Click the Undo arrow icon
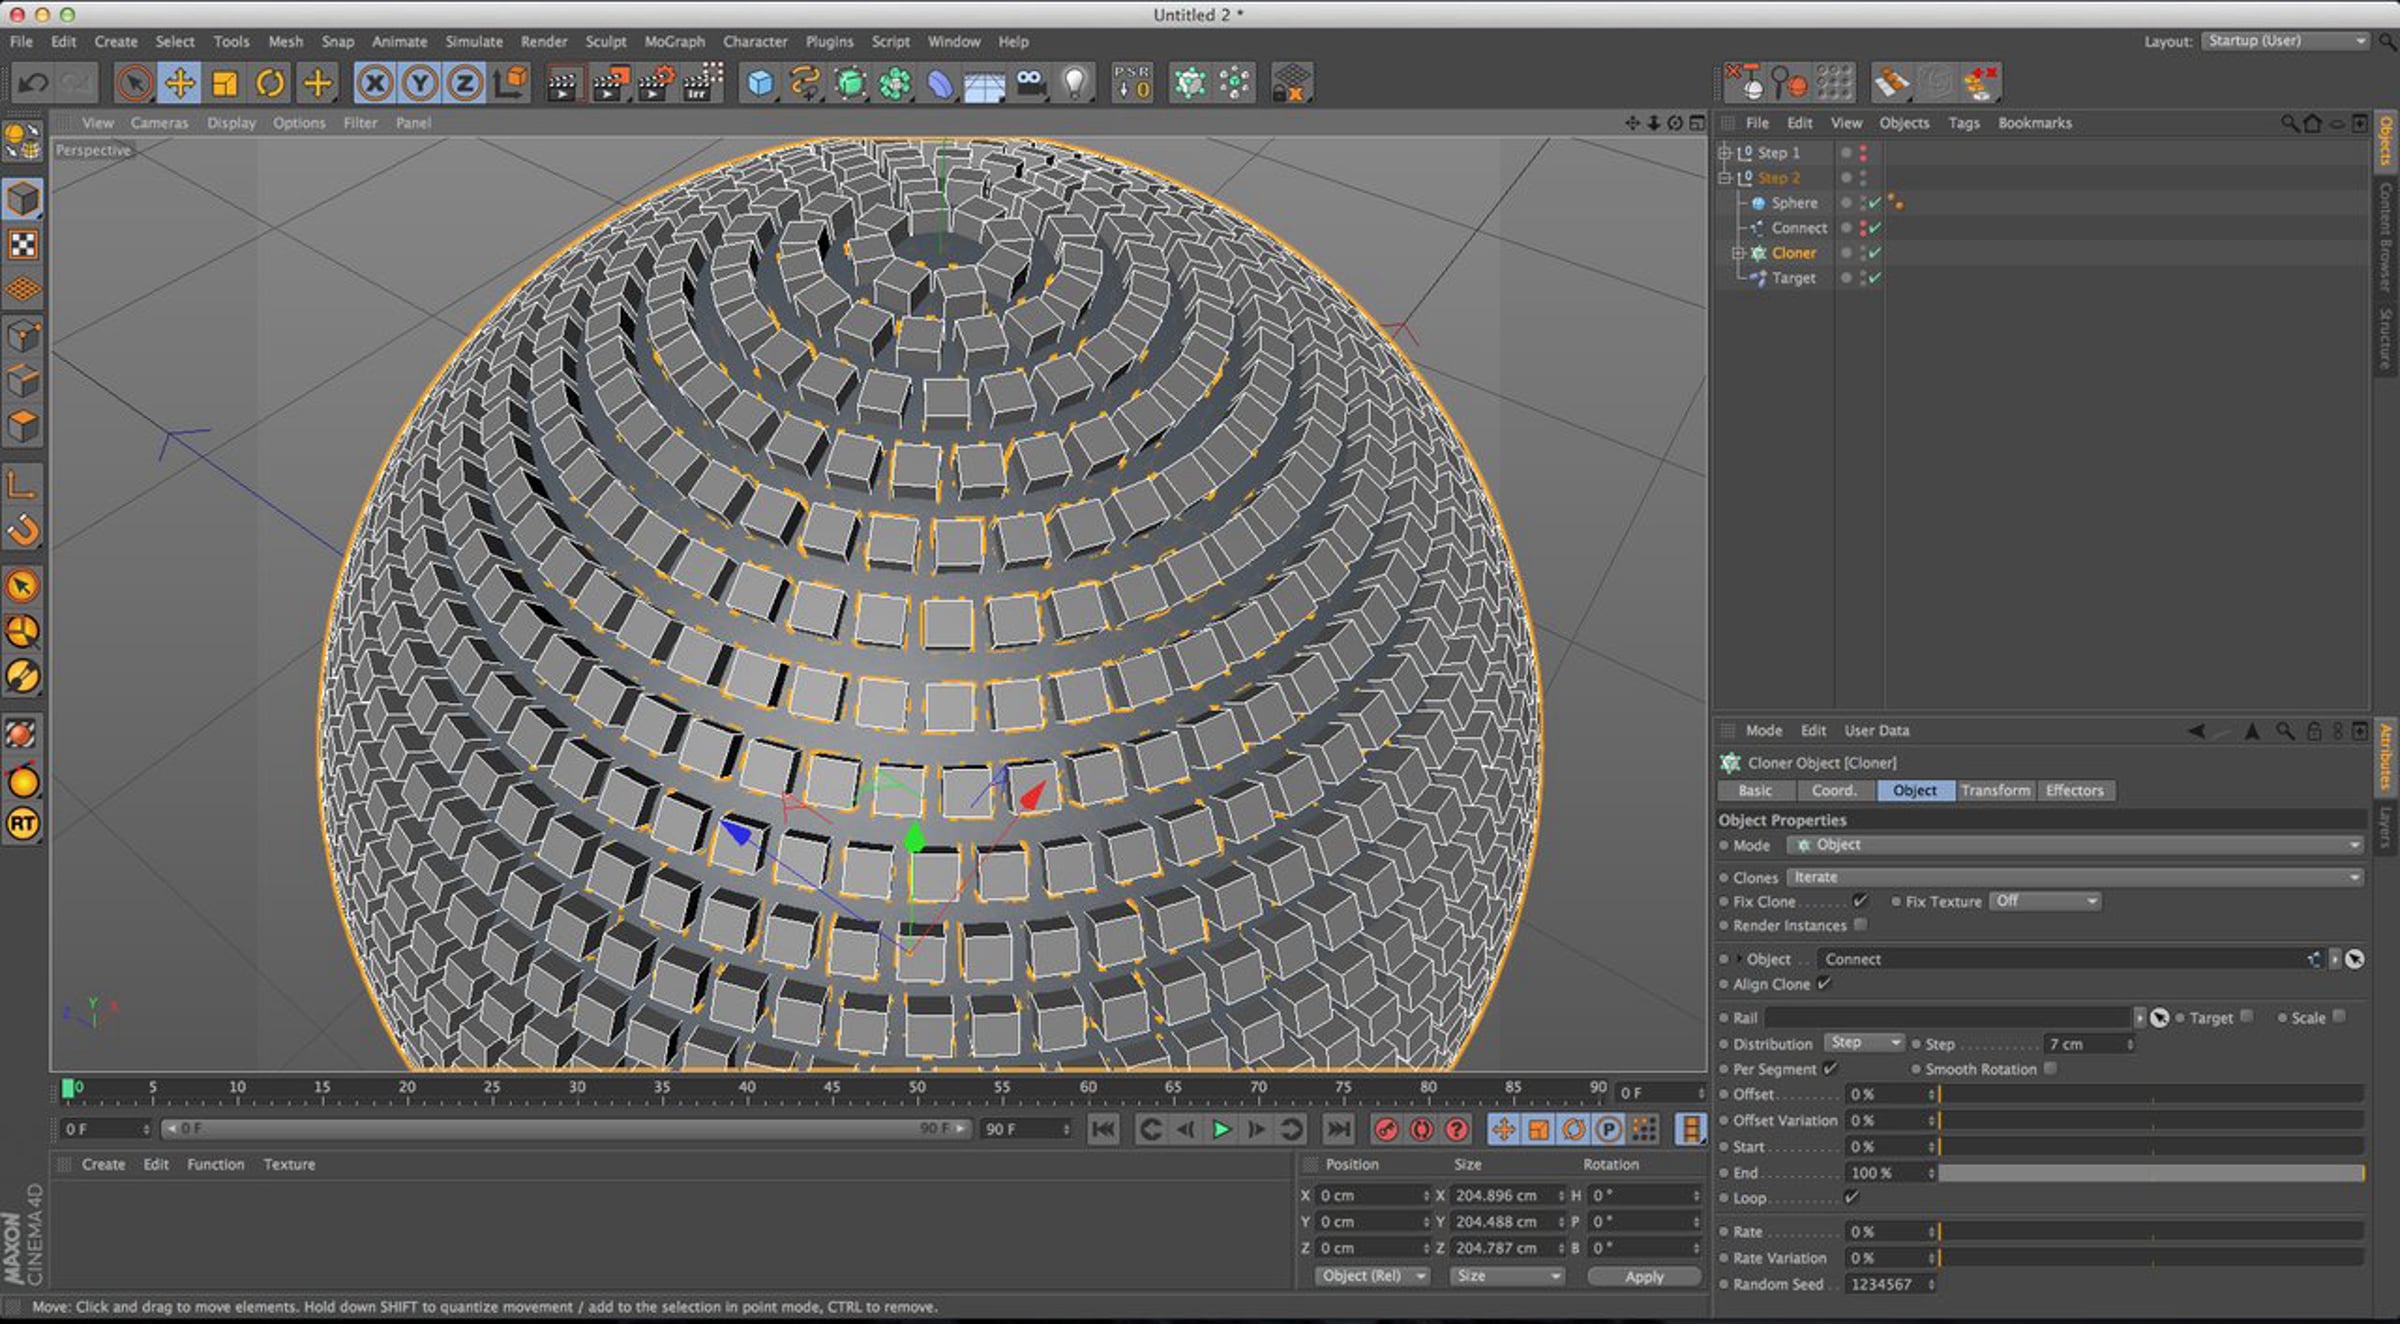 pyautogui.click(x=33, y=83)
